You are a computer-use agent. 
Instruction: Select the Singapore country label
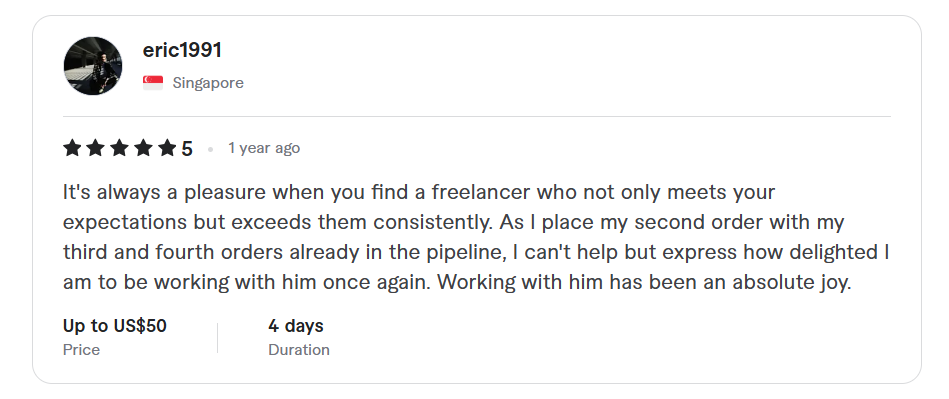[208, 83]
